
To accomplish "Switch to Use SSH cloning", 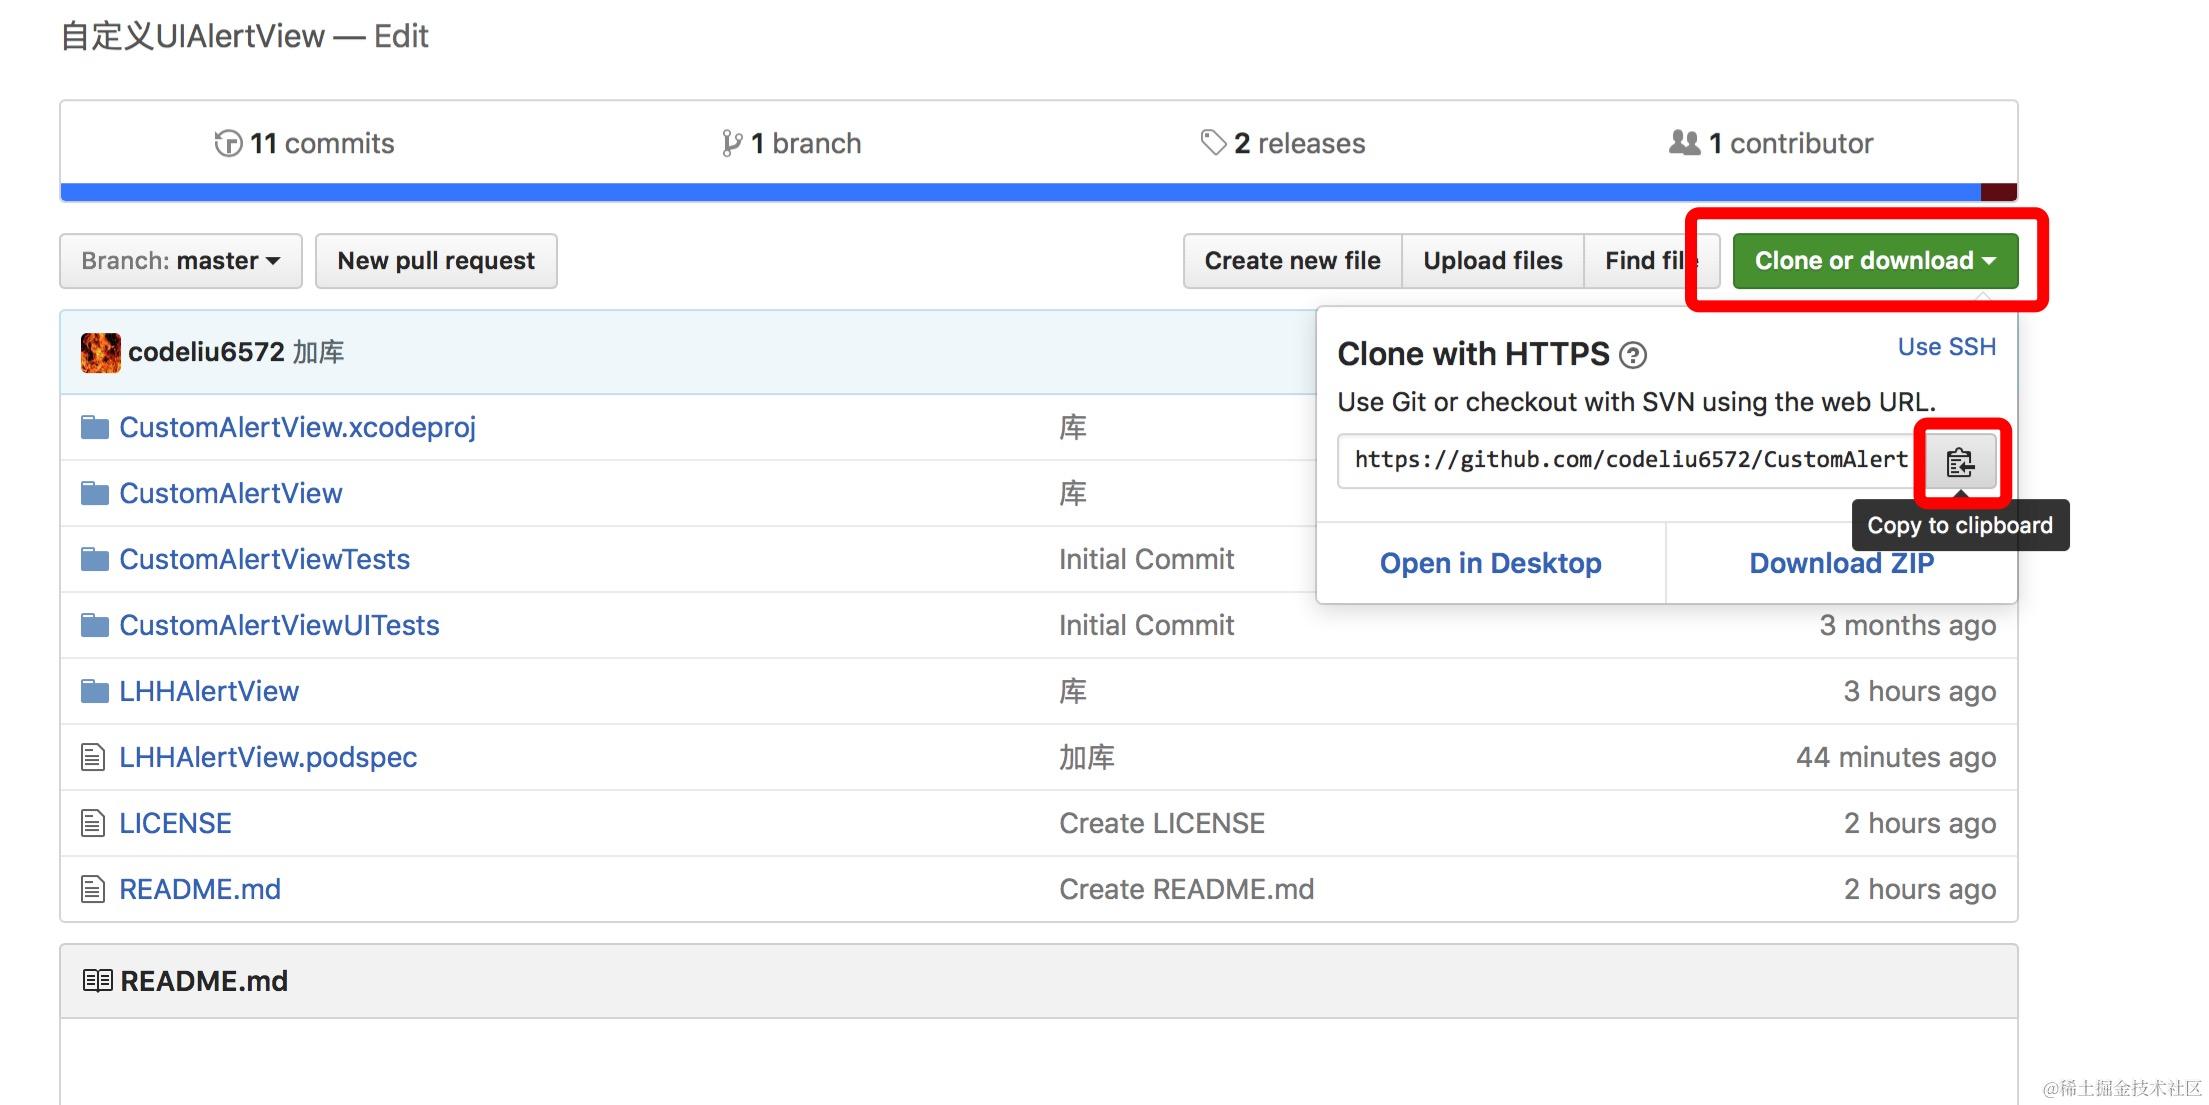I will (1946, 347).
